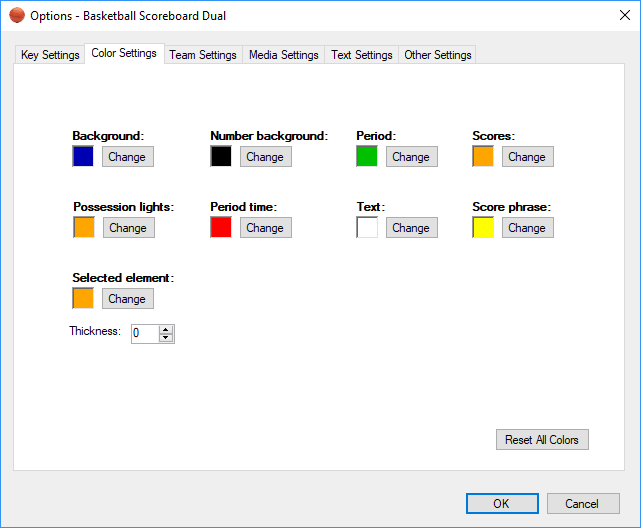
Task: Select the Other Settings tab
Action: 438,55
